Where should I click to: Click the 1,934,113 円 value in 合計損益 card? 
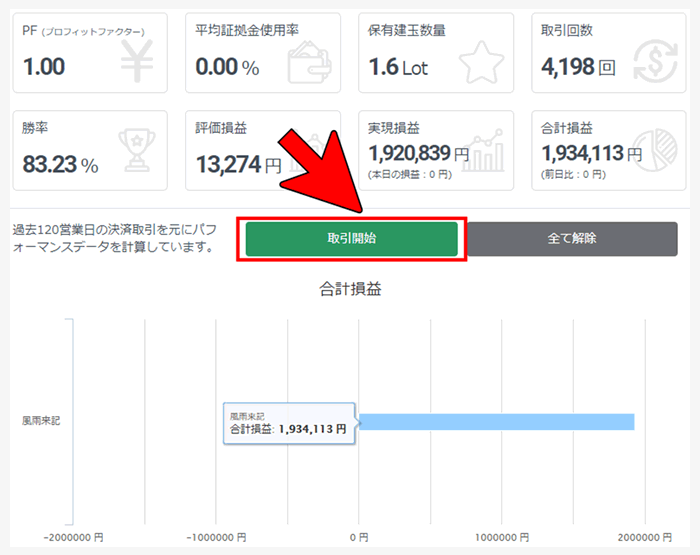tap(592, 154)
